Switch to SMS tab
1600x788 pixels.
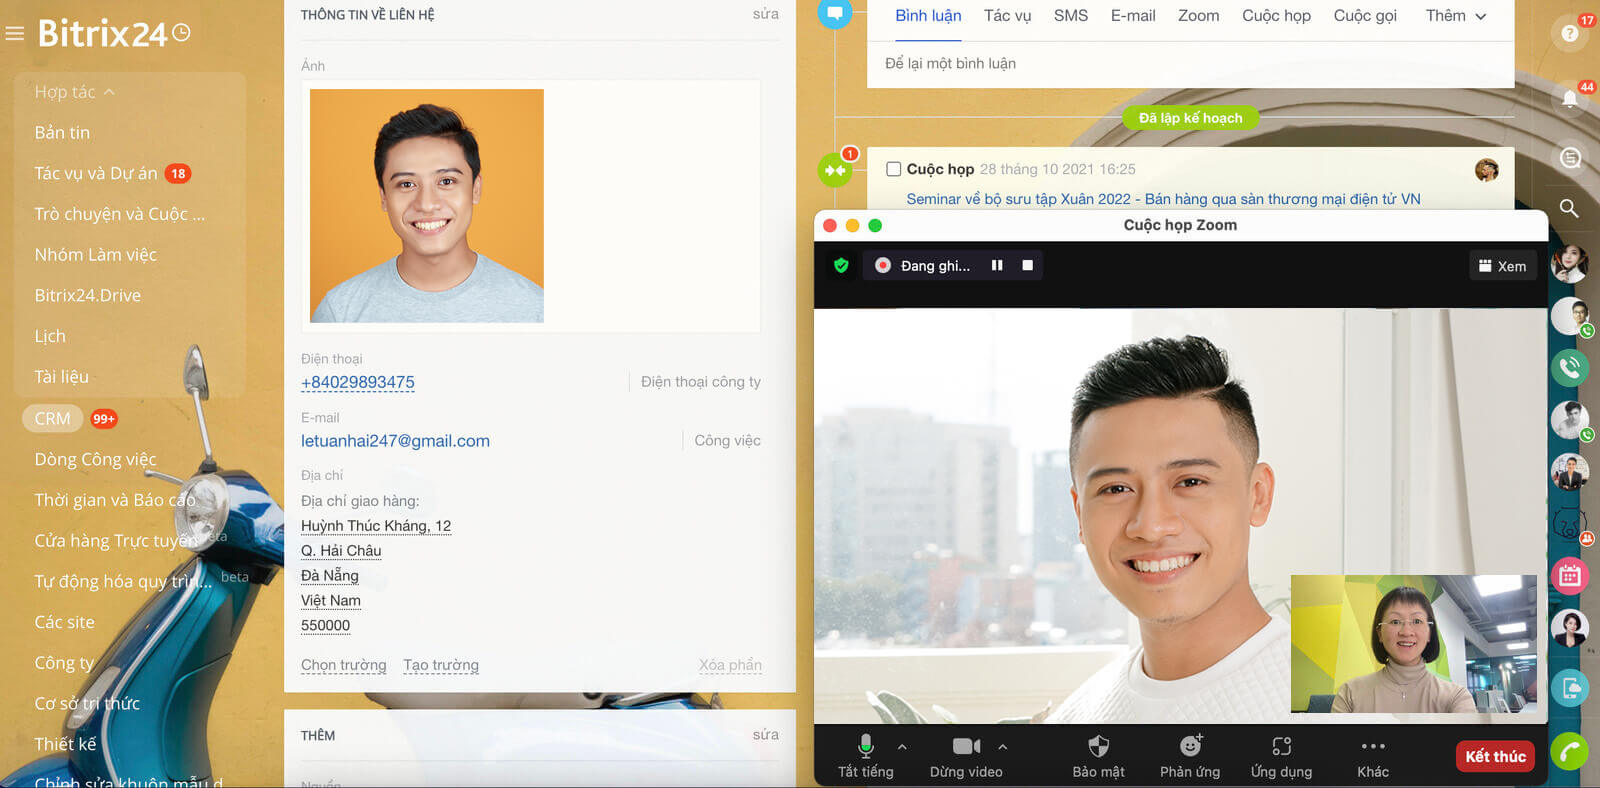point(1071,16)
